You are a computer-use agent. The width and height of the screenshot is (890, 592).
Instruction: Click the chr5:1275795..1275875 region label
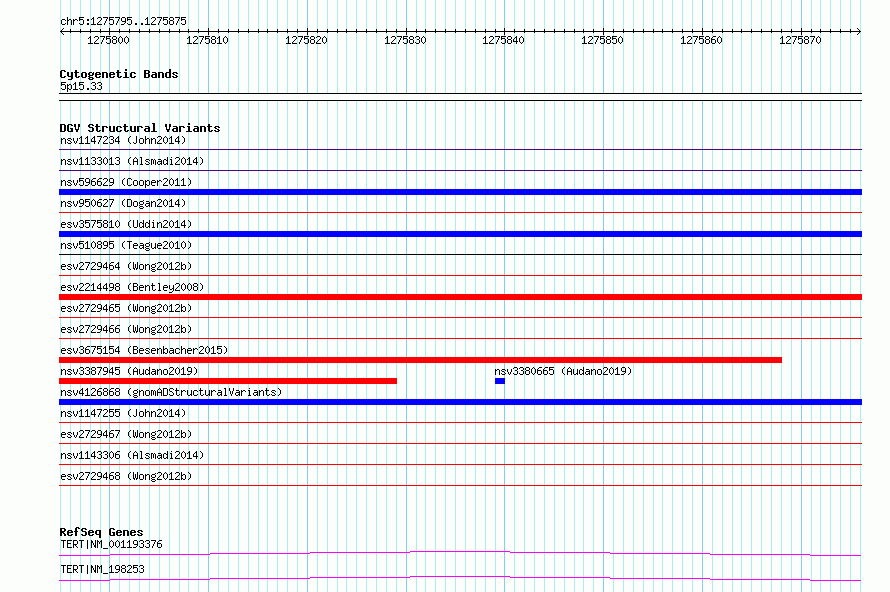(123, 22)
